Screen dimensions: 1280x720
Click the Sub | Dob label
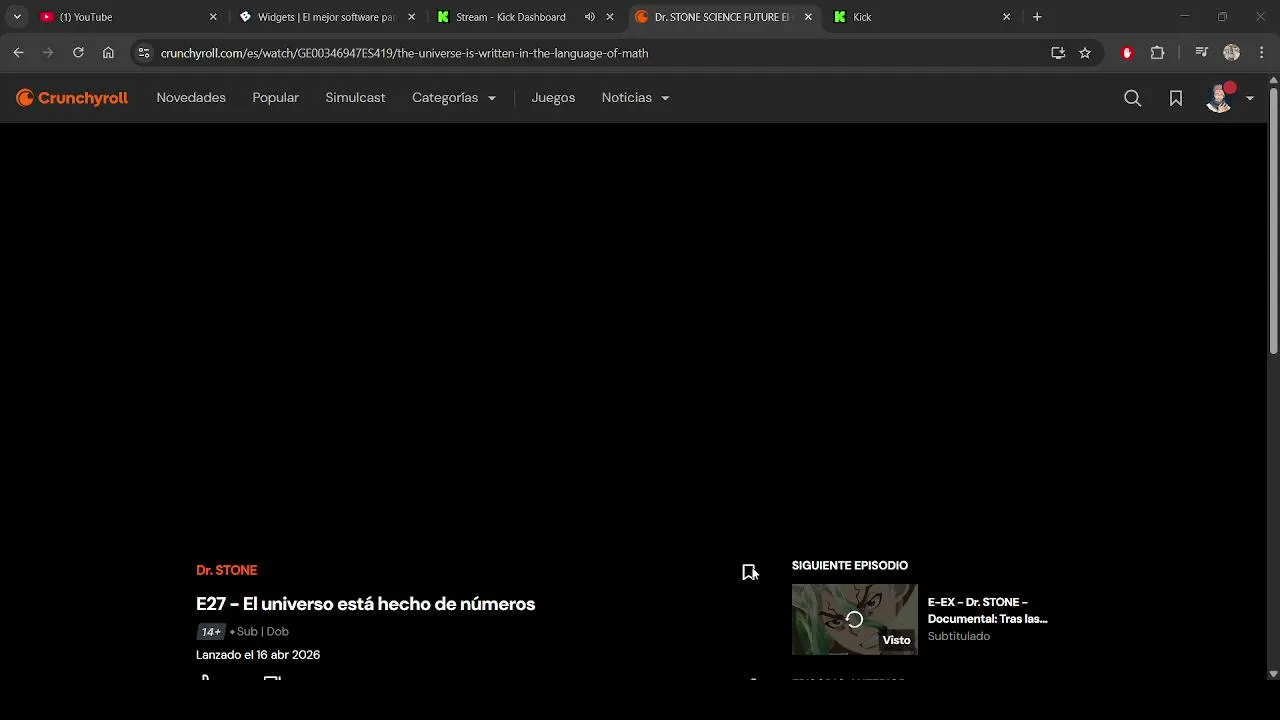click(263, 632)
